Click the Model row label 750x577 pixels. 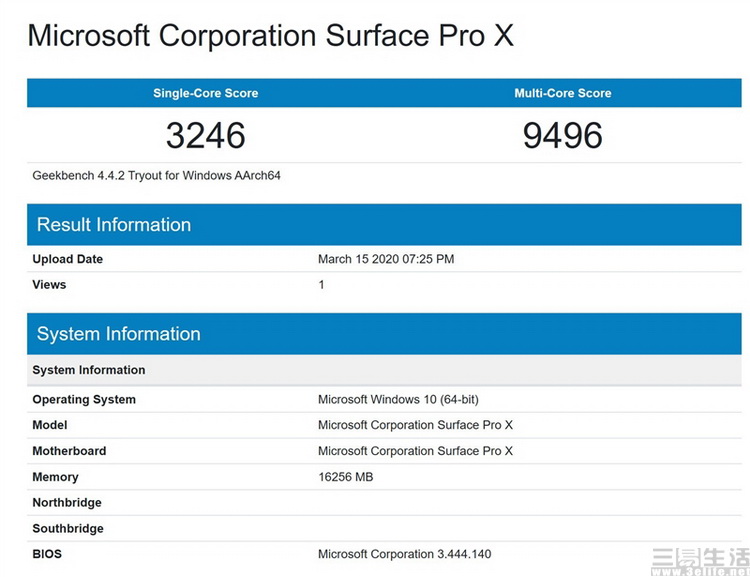point(50,425)
